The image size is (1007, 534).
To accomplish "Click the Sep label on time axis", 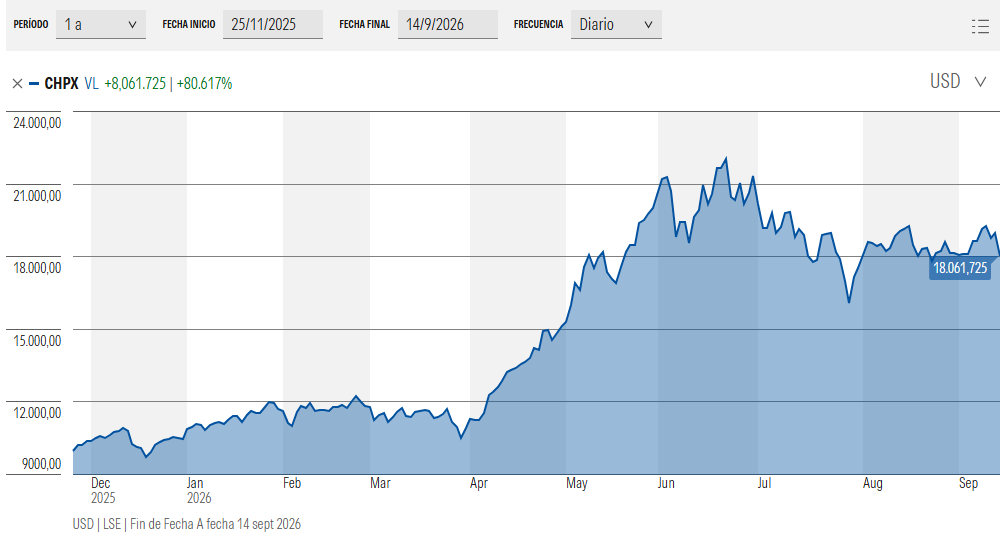I will tap(968, 483).
